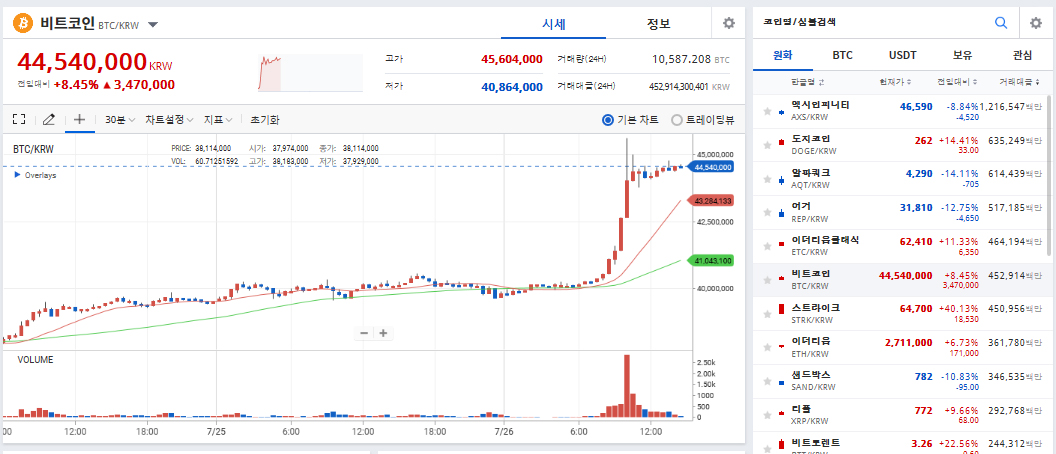This screenshot has height=454, width=1056.
Task: Zoom out chart with minus button
Action: tap(364, 333)
